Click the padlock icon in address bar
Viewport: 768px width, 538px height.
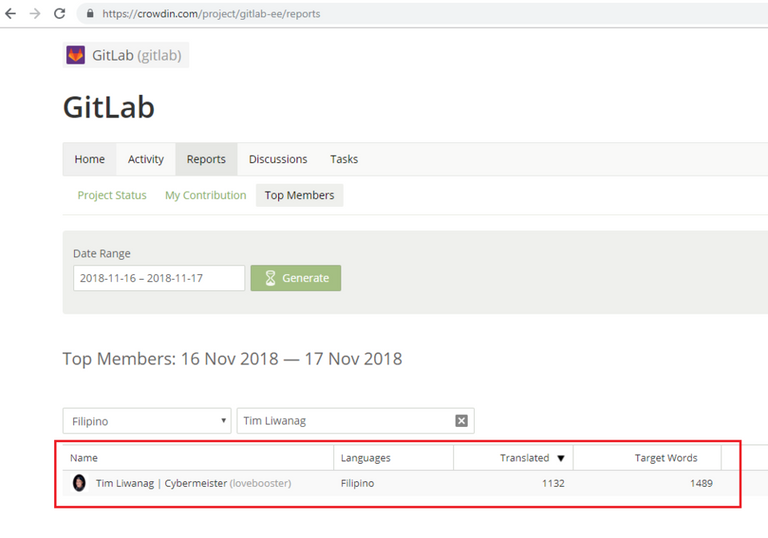point(90,14)
